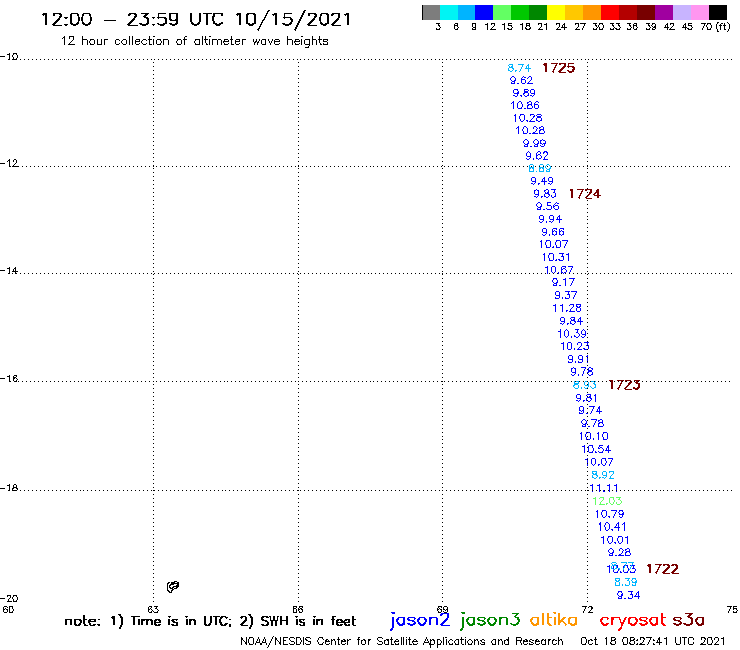Click the time marker '1723'
The height and width of the screenshot is (650, 740).
pyautogui.click(x=624, y=385)
